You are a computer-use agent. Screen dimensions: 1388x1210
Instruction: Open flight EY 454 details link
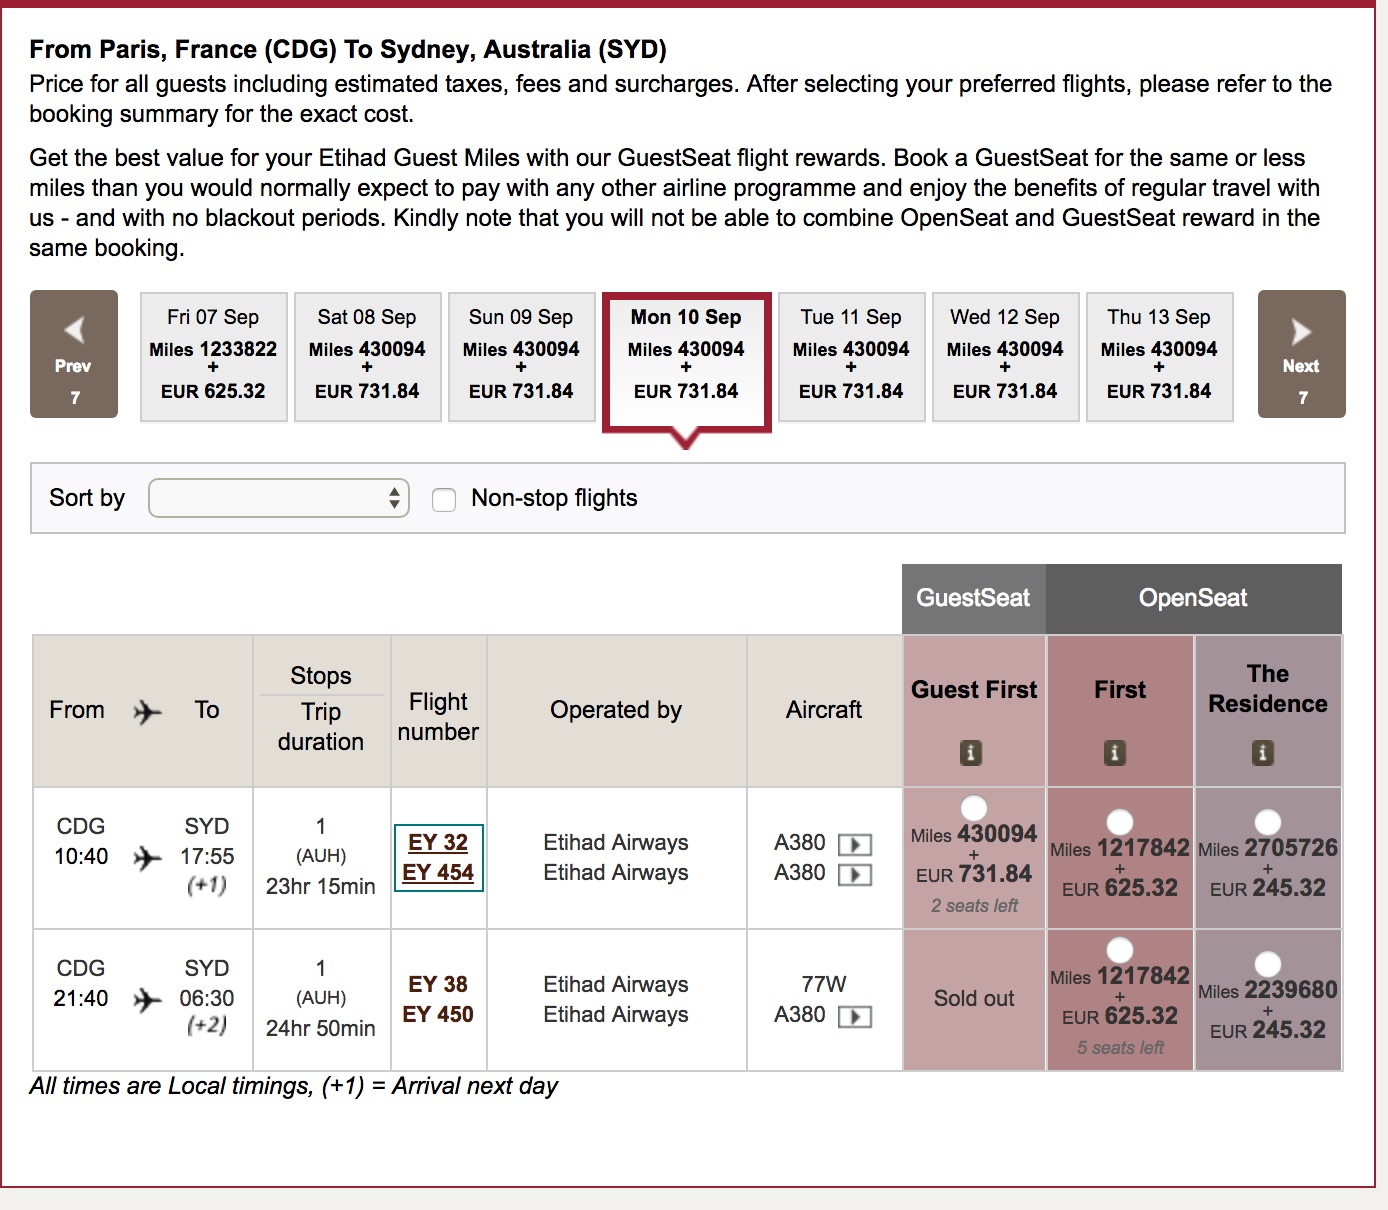[438, 872]
